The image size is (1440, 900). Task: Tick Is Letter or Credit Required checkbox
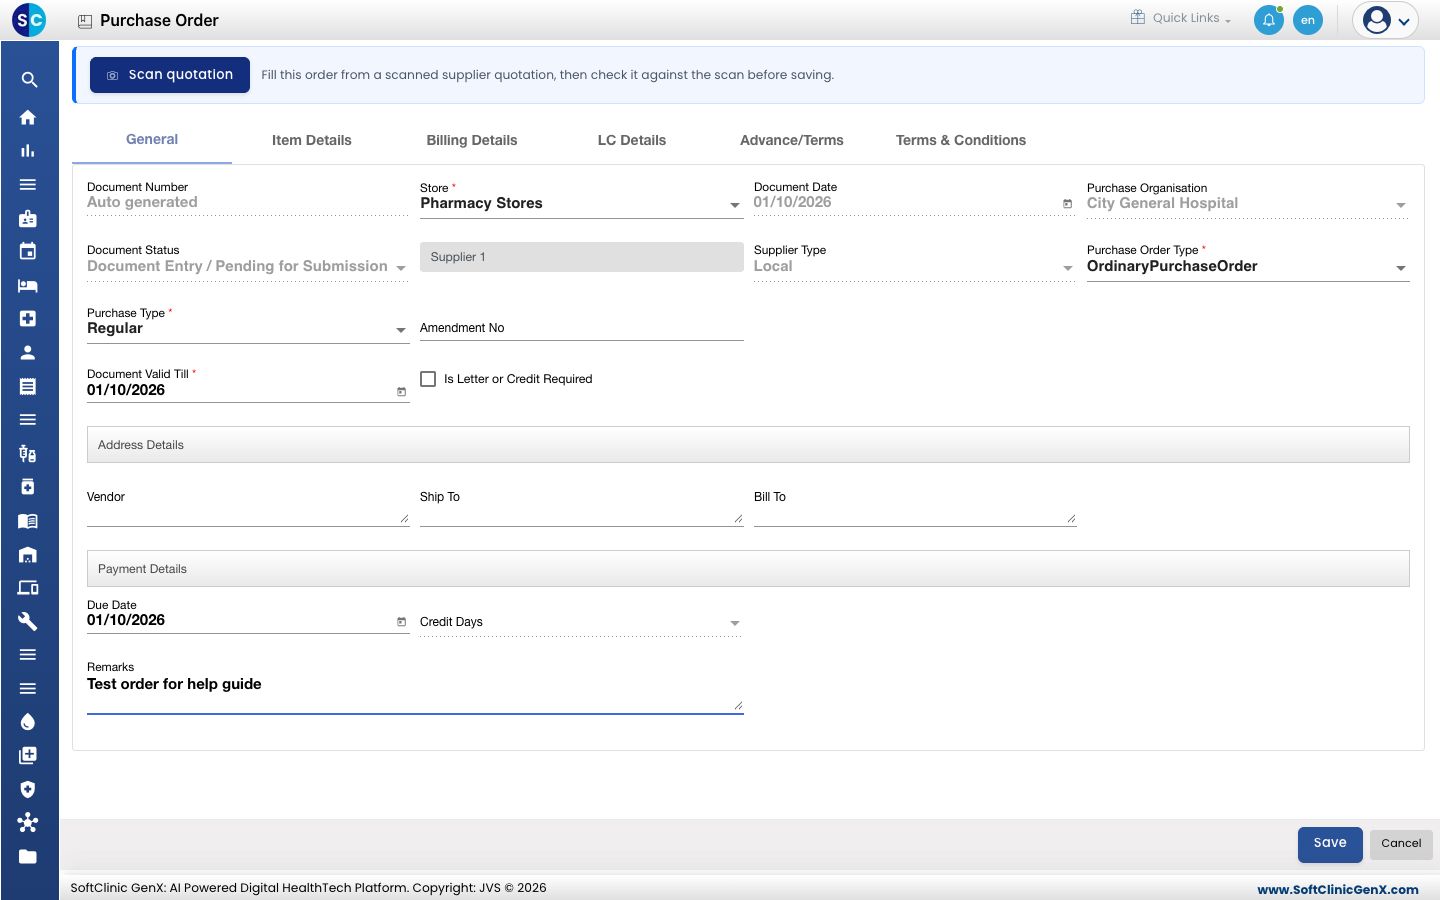point(428,379)
